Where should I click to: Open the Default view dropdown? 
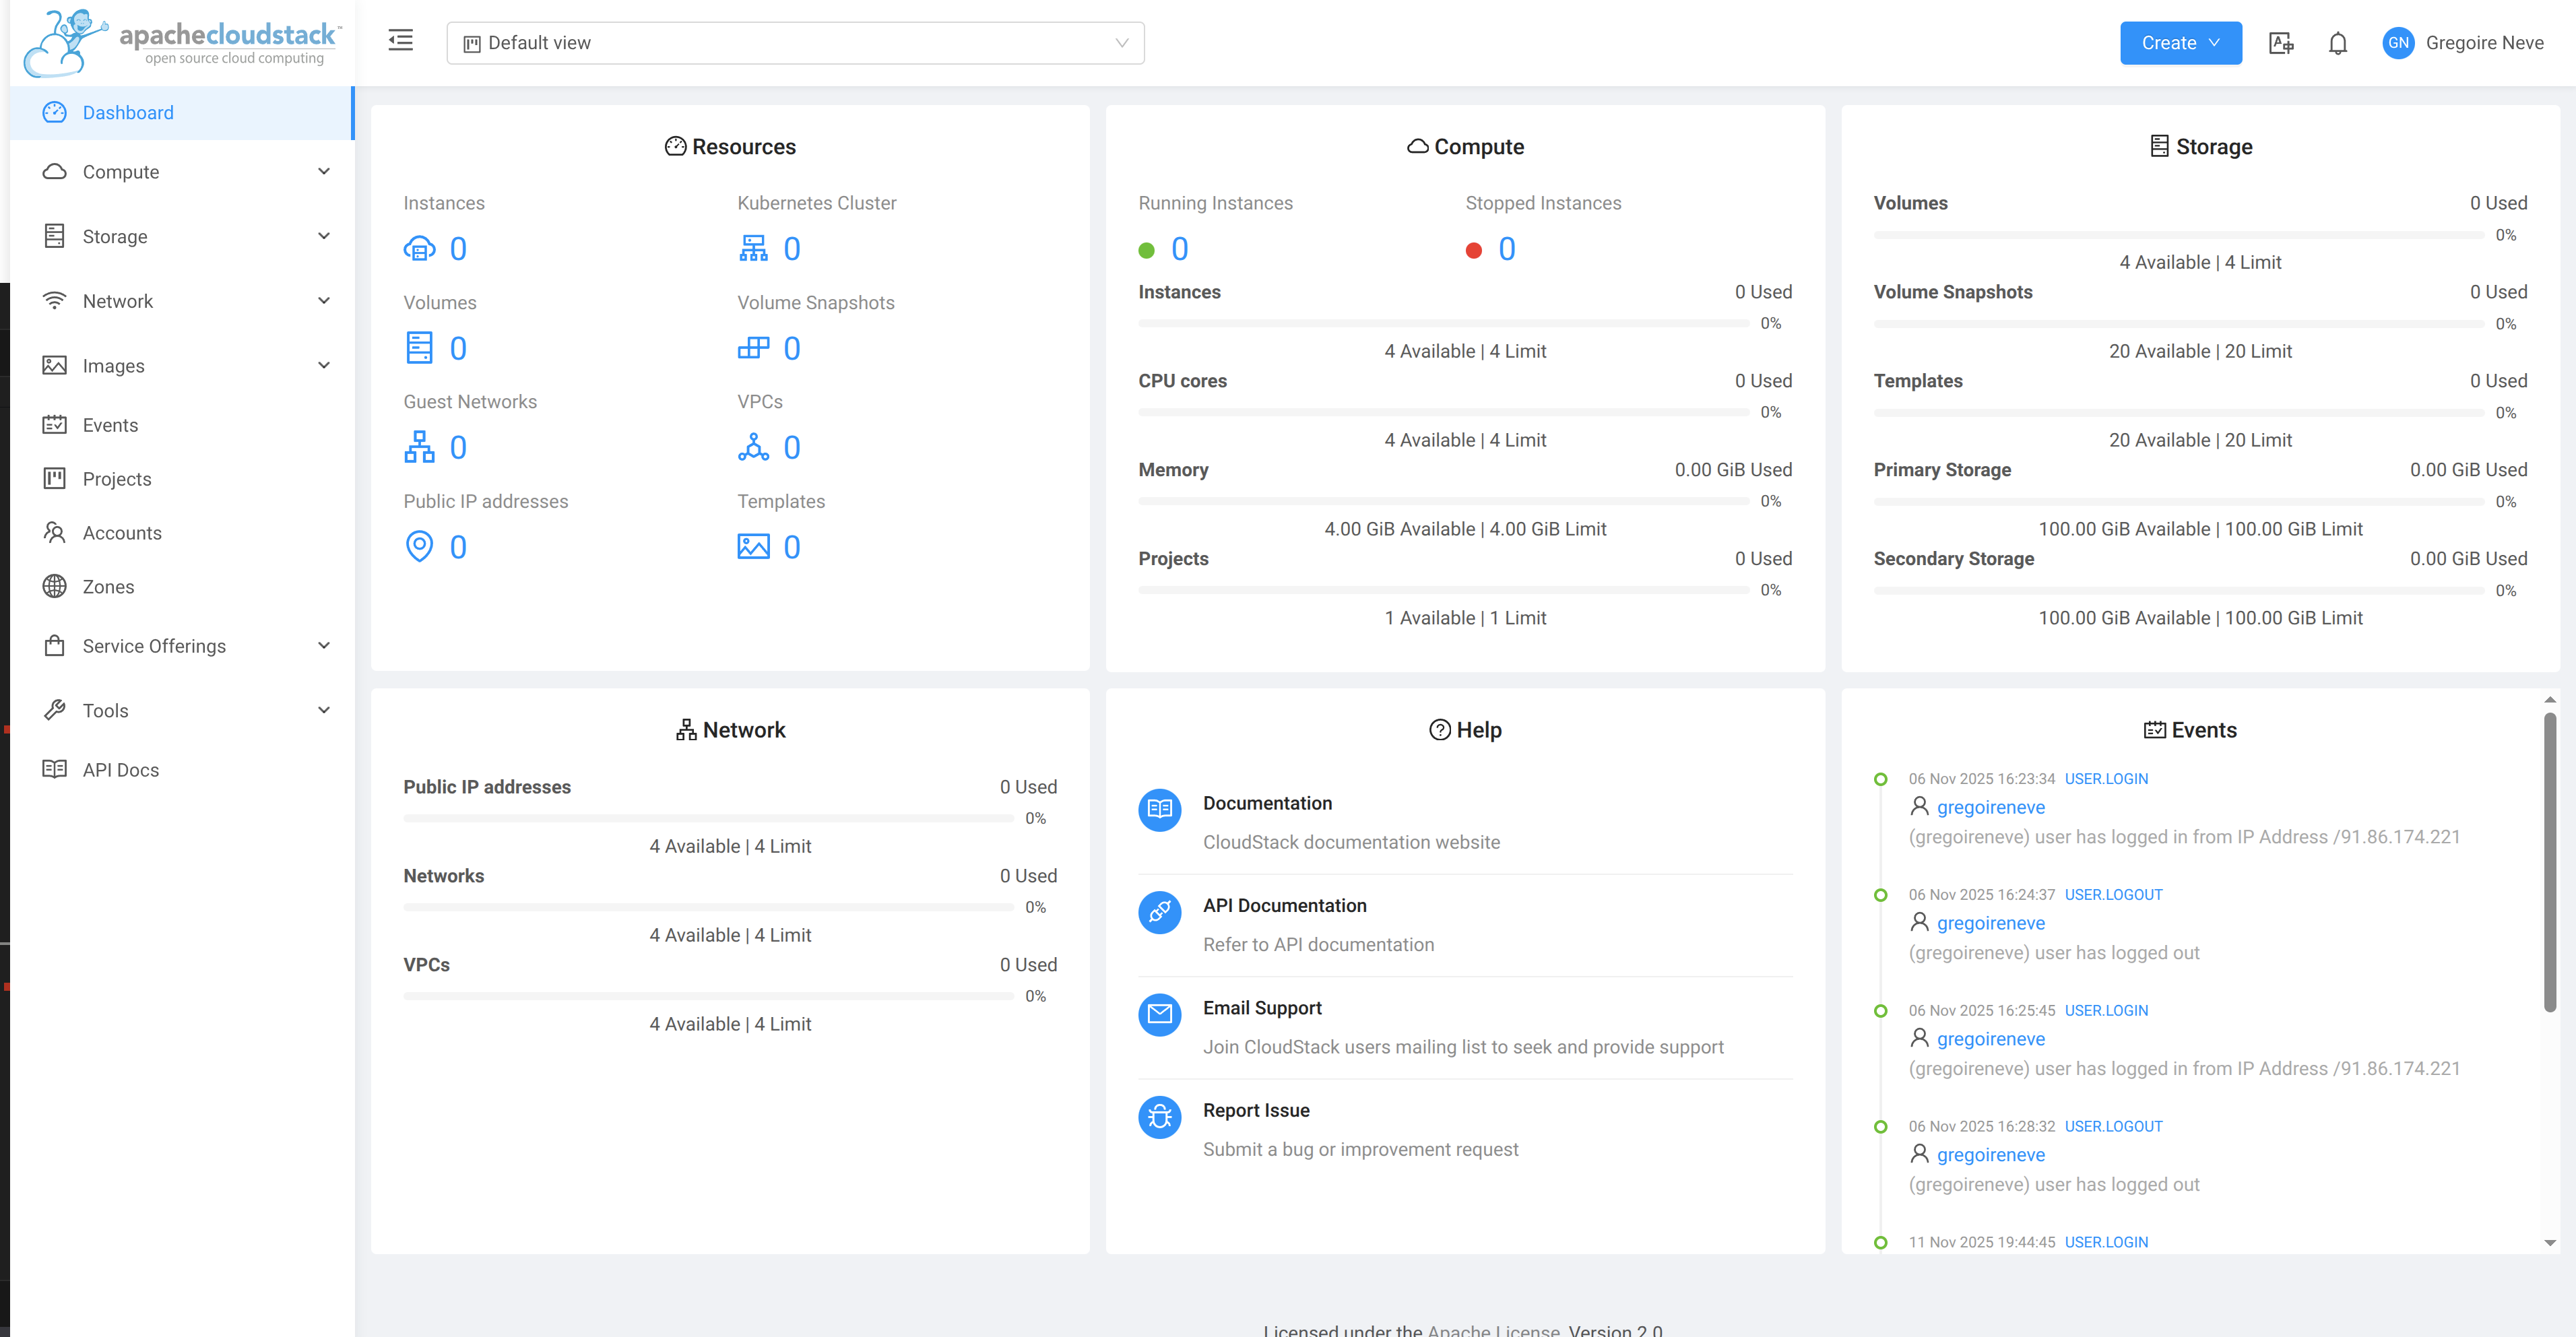pos(795,43)
